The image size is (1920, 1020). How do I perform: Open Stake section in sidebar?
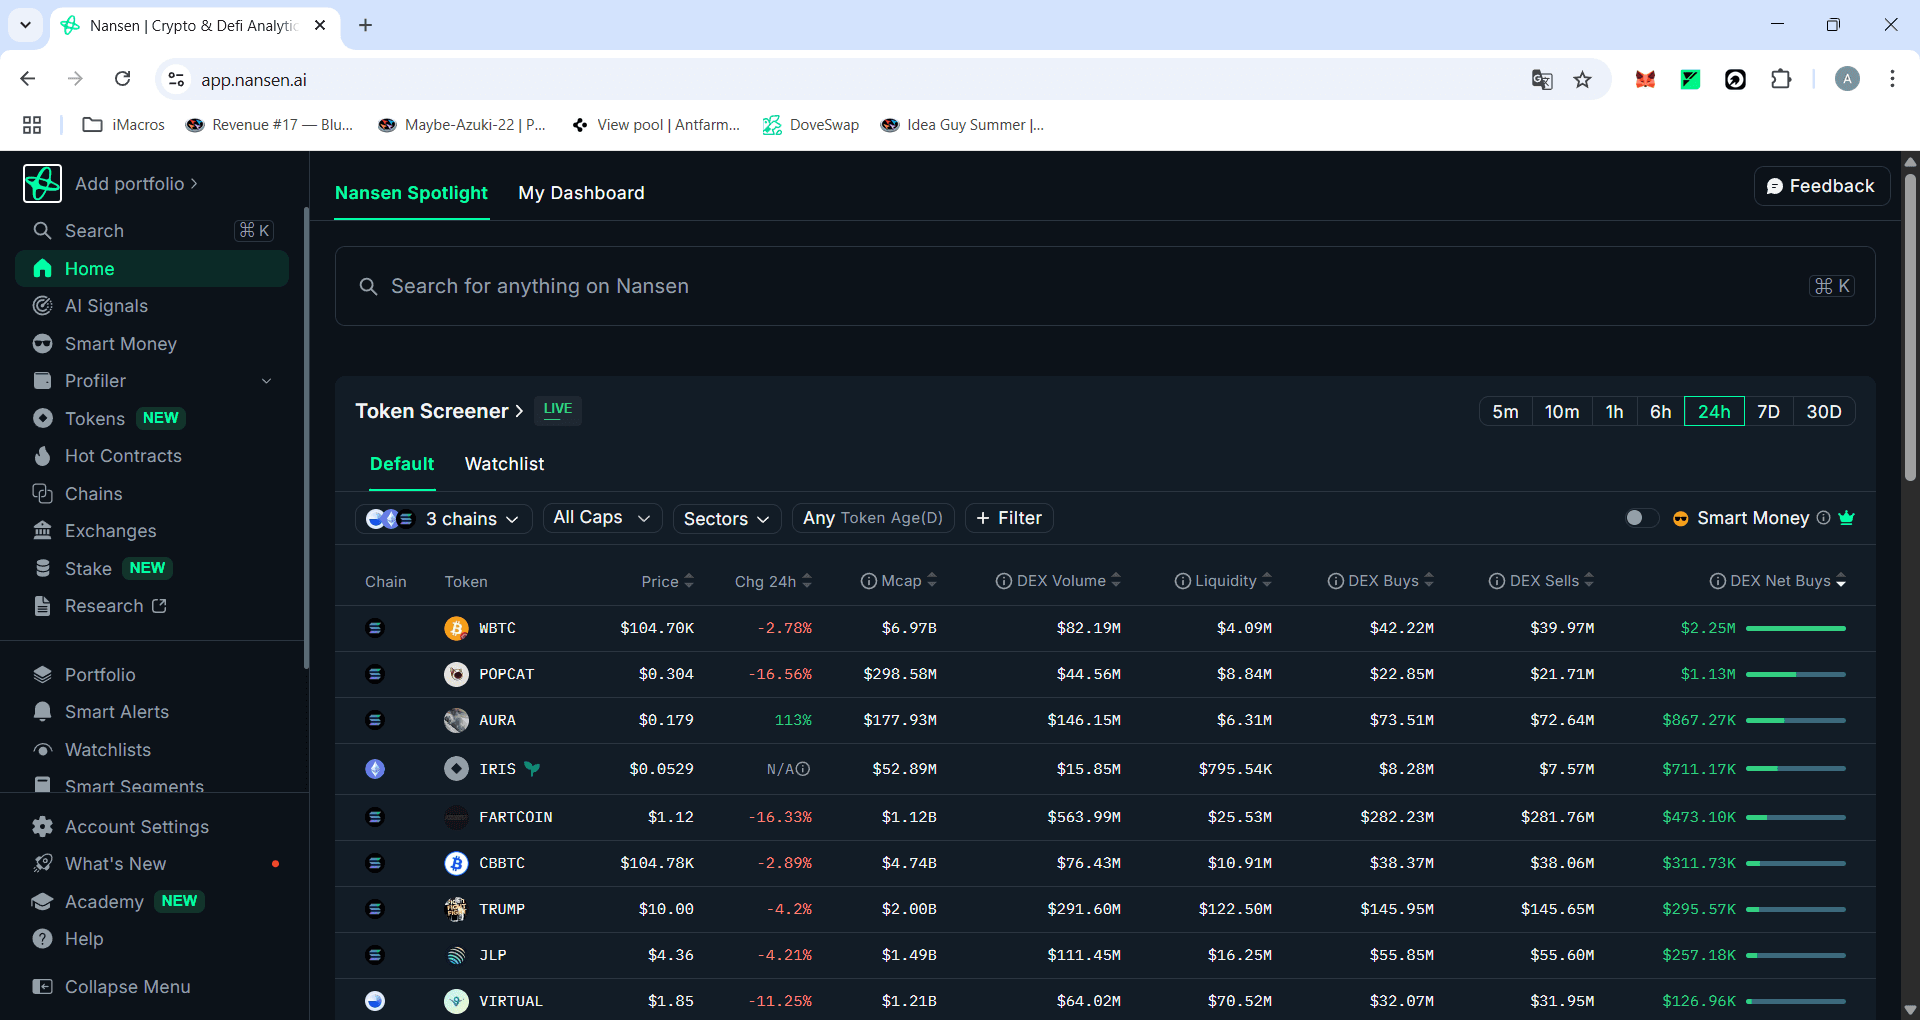pyautogui.click(x=88, y=569)
